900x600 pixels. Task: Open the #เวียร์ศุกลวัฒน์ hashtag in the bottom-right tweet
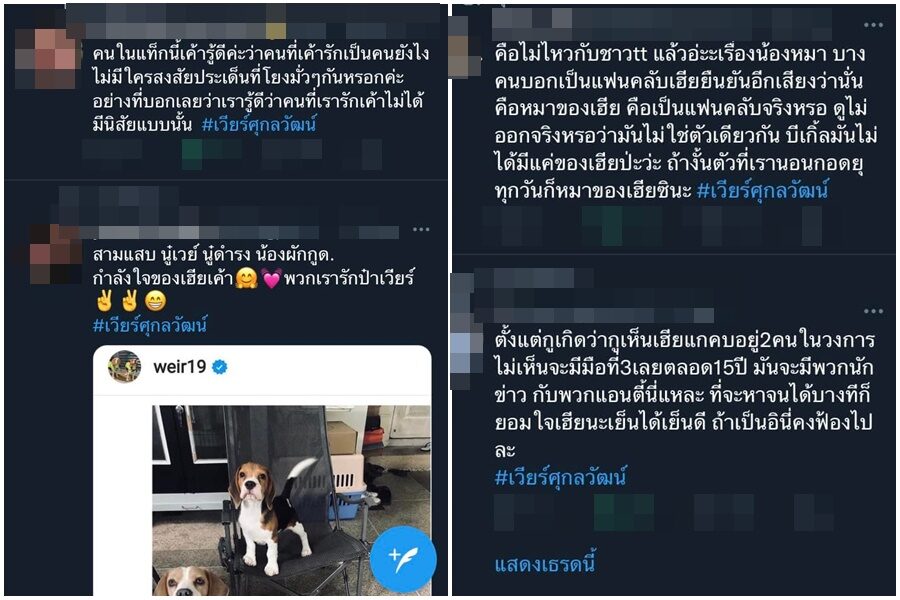coord(560,477)
